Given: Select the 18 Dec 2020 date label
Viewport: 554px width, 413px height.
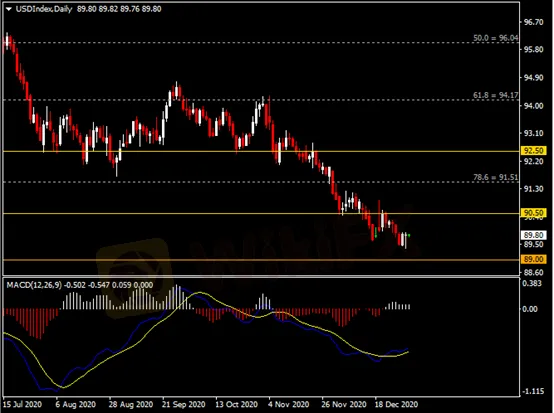Looking at the screenshot, I should (396, 405).
